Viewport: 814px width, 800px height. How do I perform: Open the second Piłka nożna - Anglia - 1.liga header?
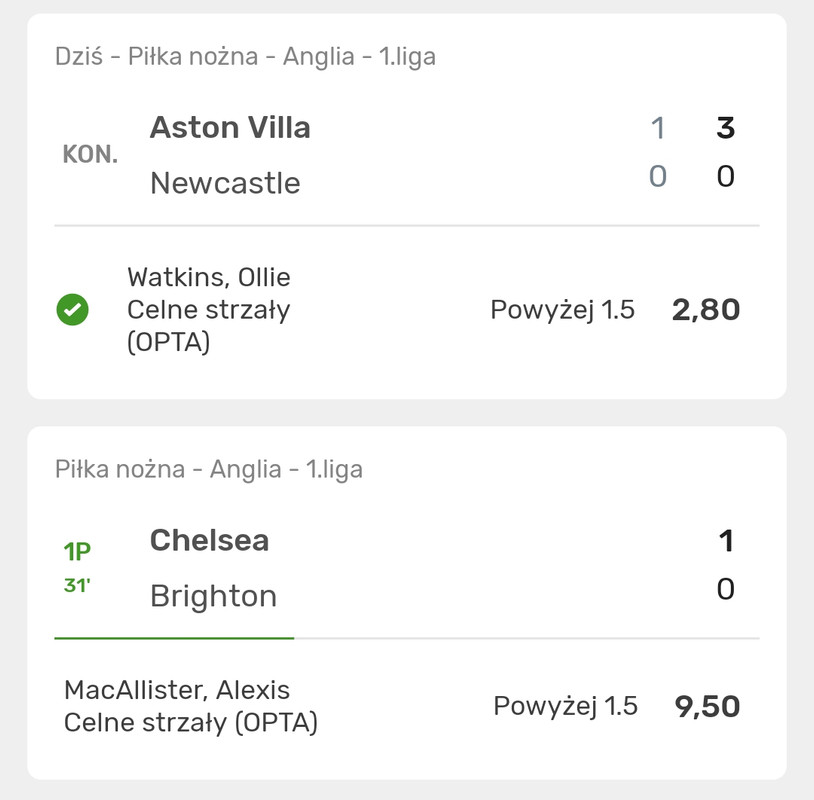click(x=209, y=469)
